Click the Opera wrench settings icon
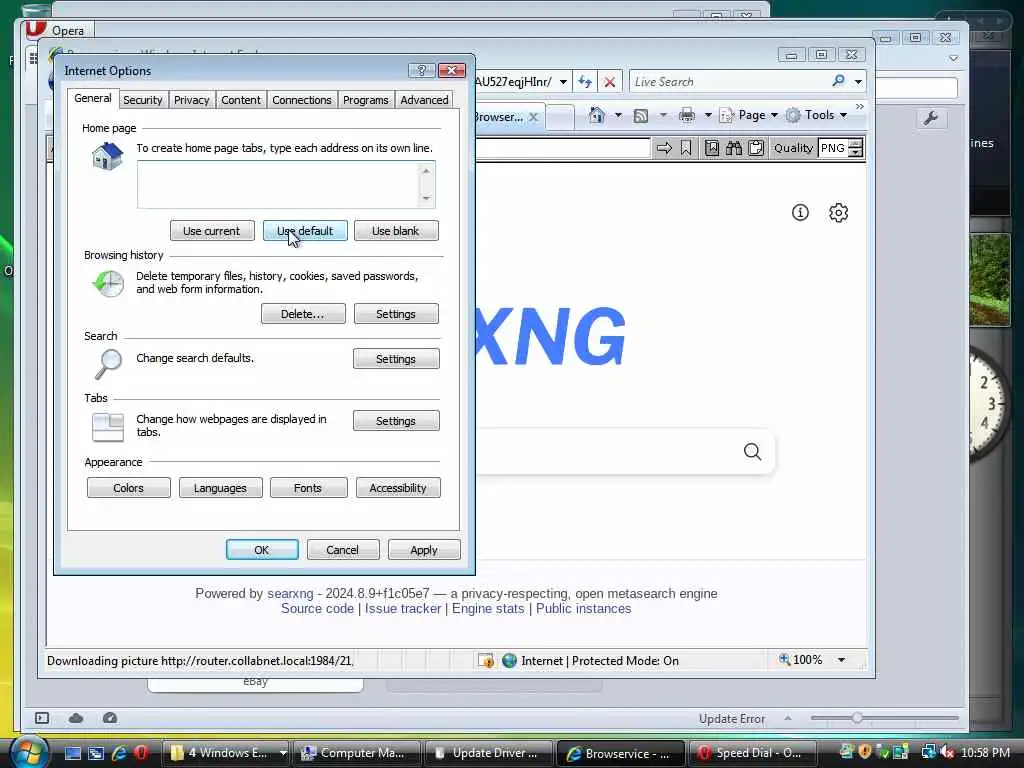The image size is (1024, 768). (931, 118)
